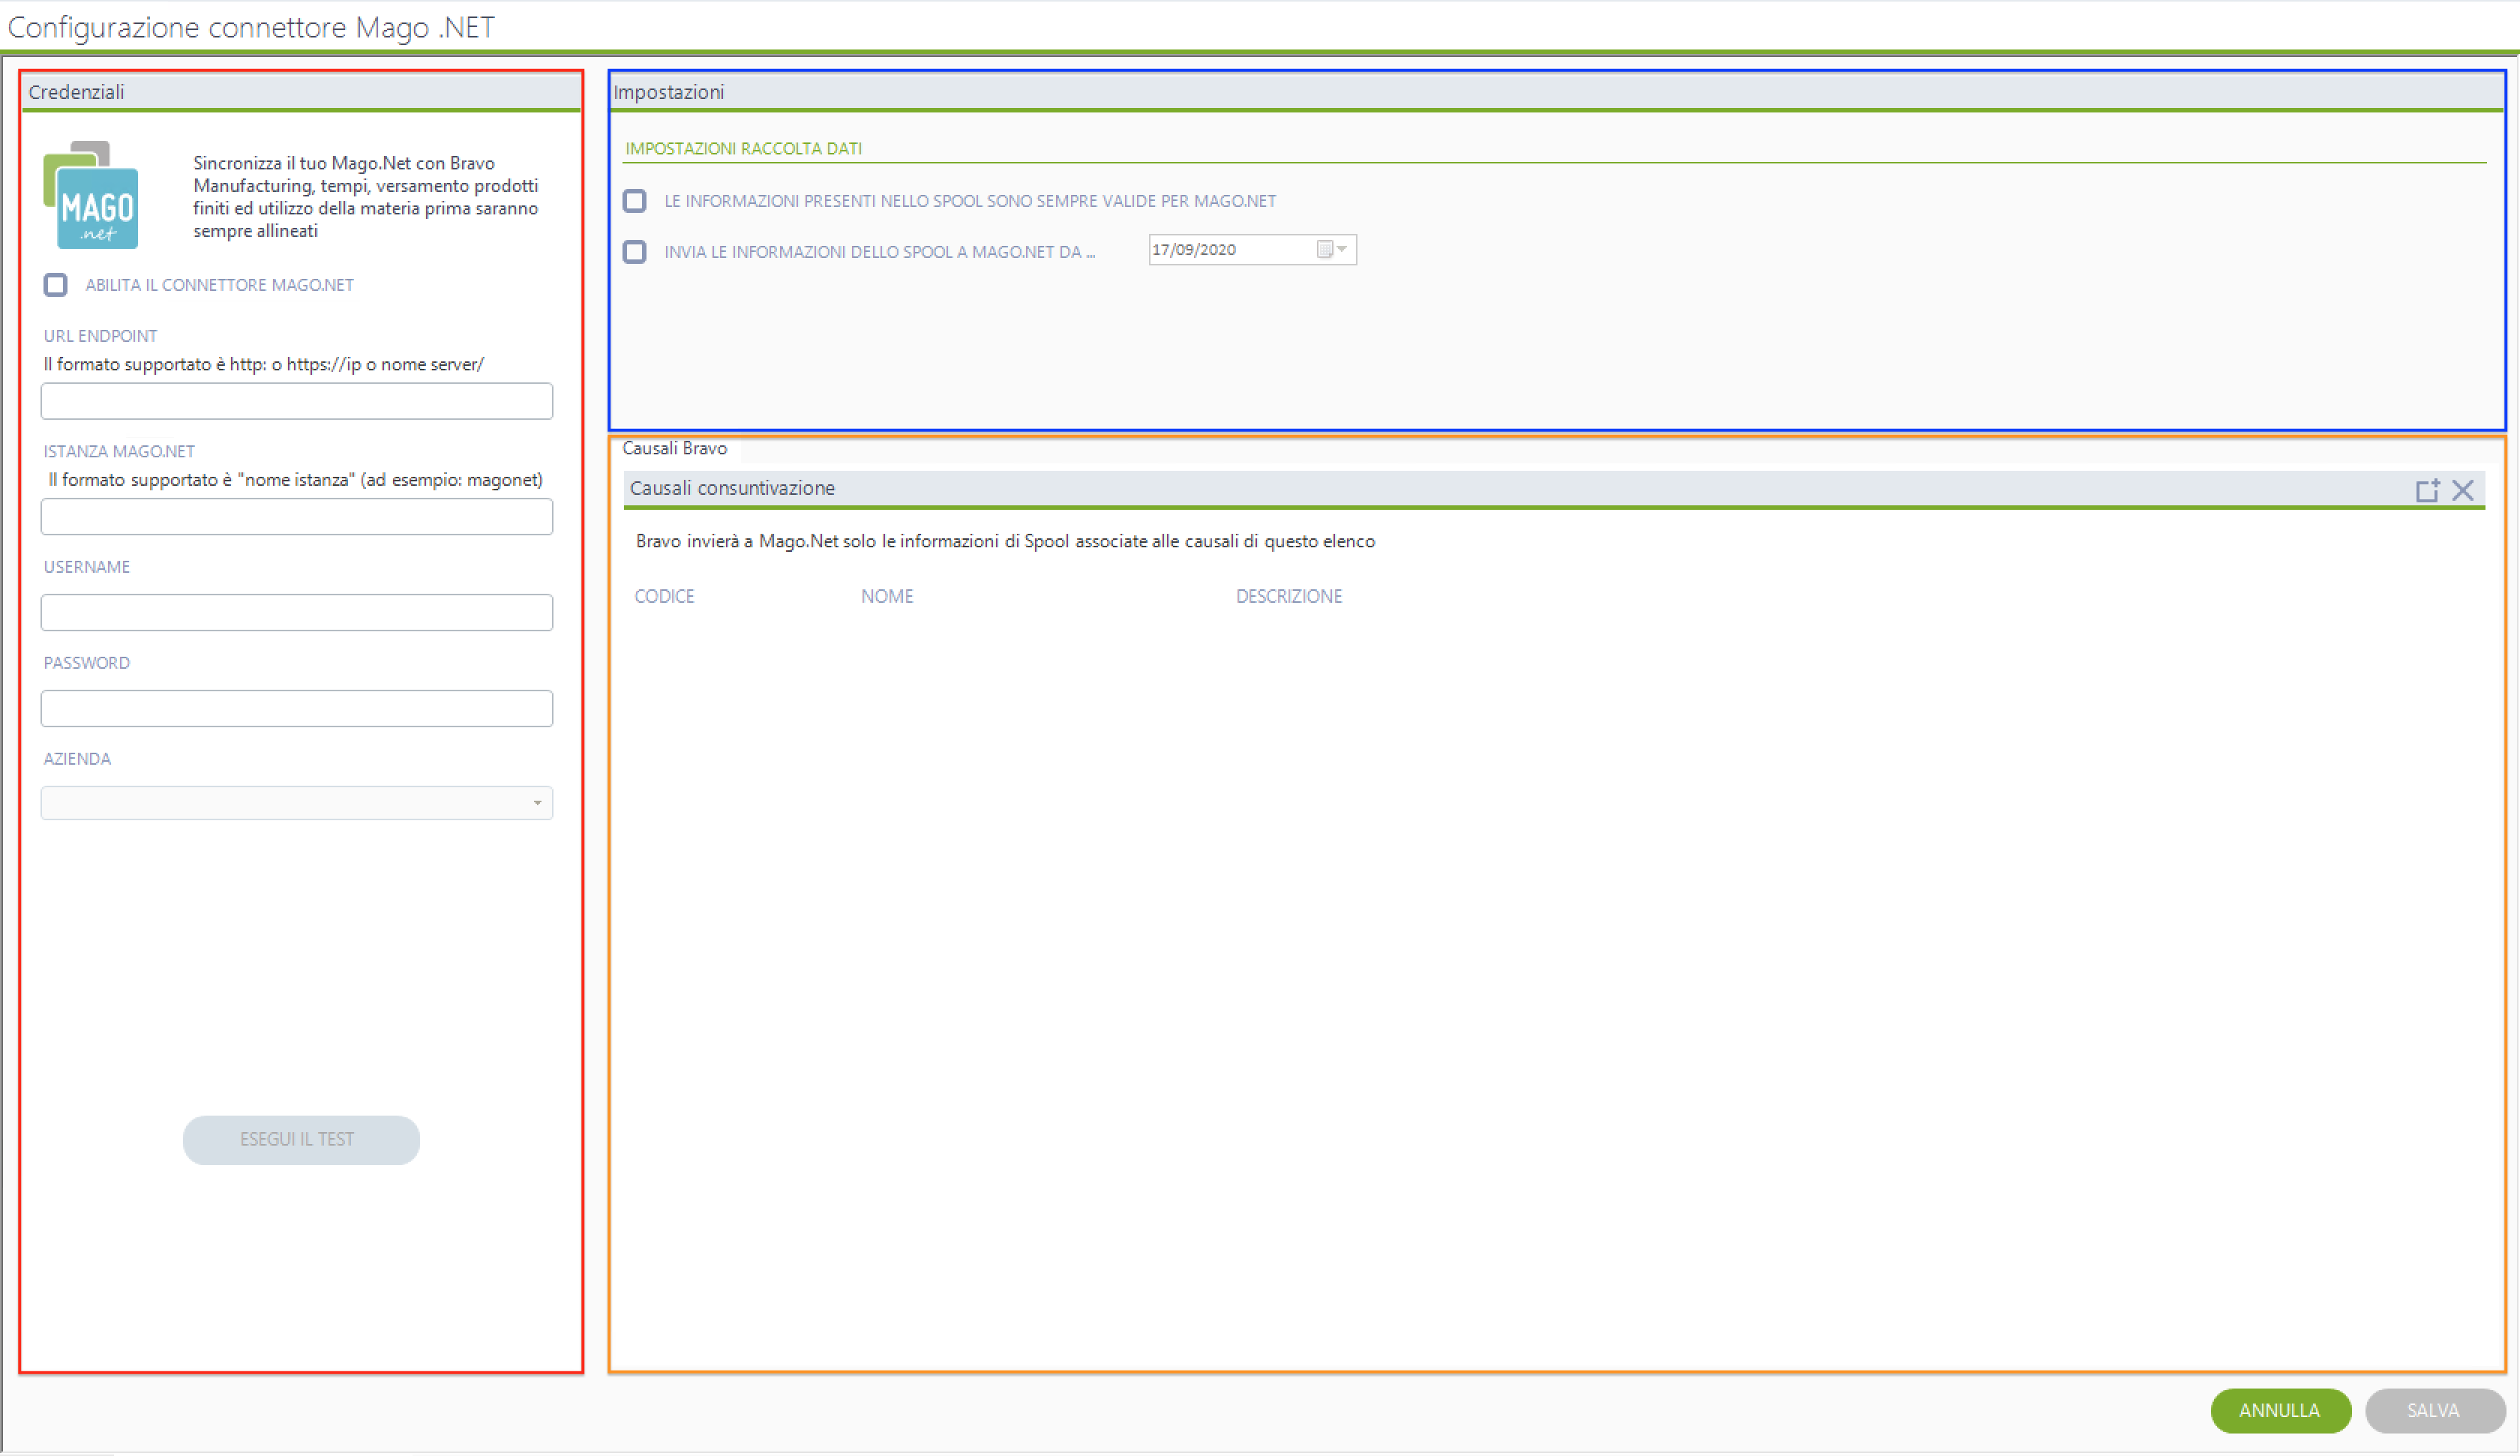Screen dimensions: 2520x1456
Task: Click the URL Endpoint input field
Action: (x=297, y=401)
